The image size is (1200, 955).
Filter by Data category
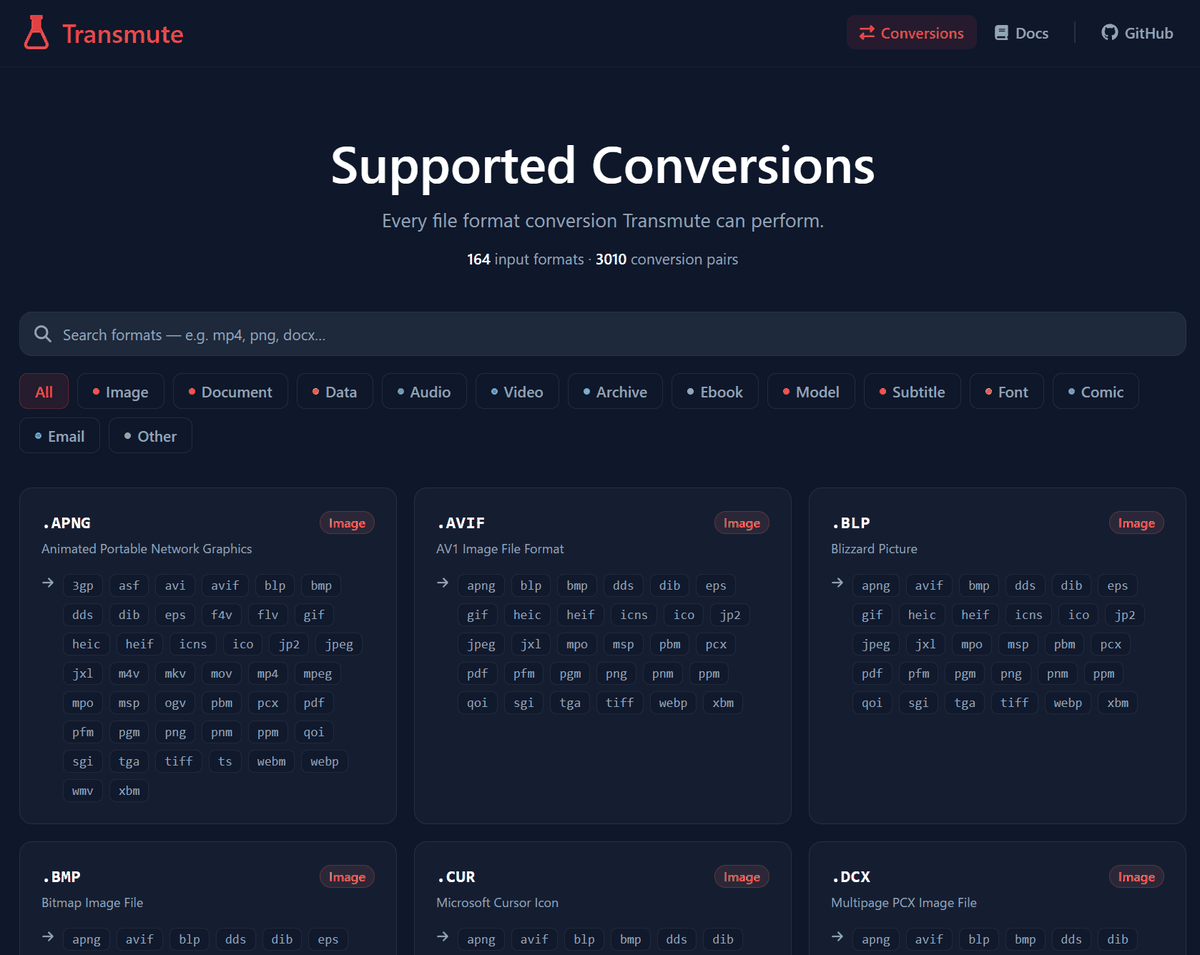coord(334,392)
